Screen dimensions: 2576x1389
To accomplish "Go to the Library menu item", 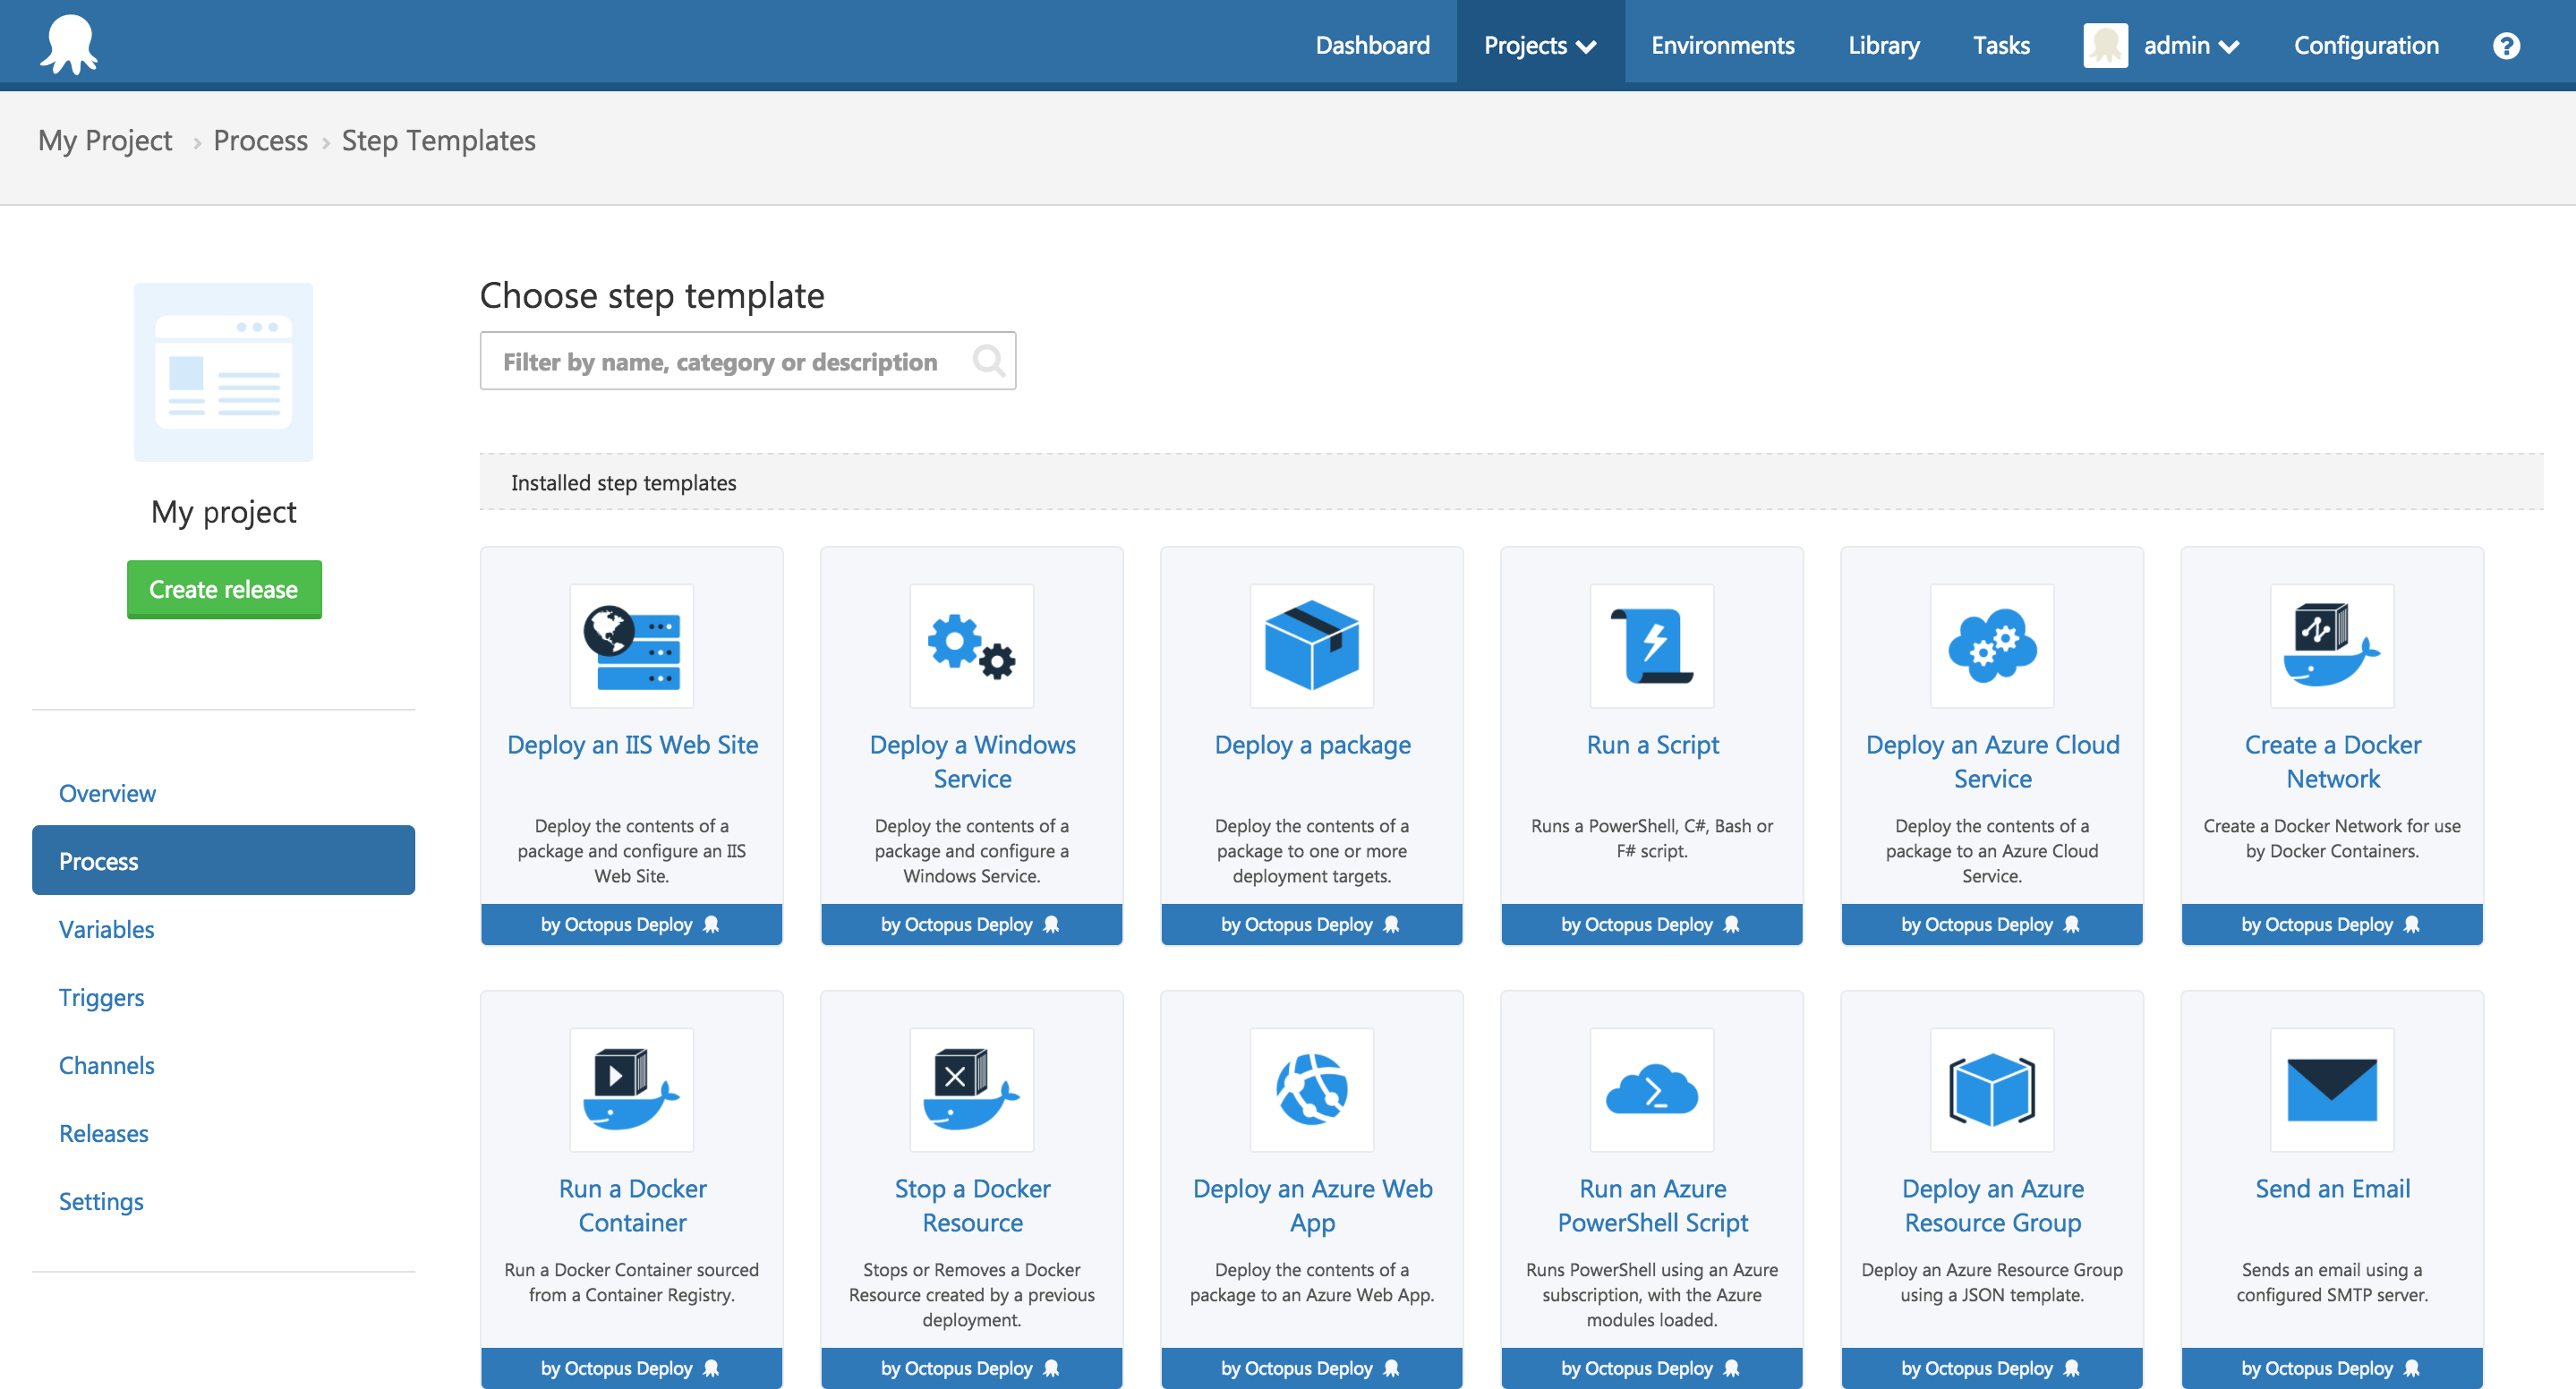I will 1883,46.
